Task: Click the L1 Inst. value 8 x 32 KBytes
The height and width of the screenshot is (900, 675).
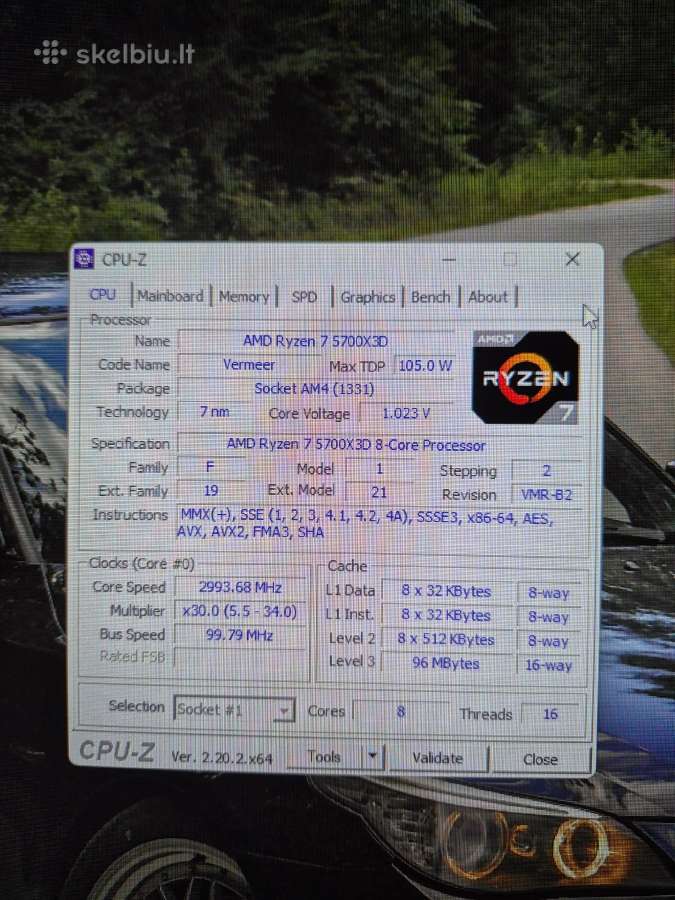Action: 446,615
